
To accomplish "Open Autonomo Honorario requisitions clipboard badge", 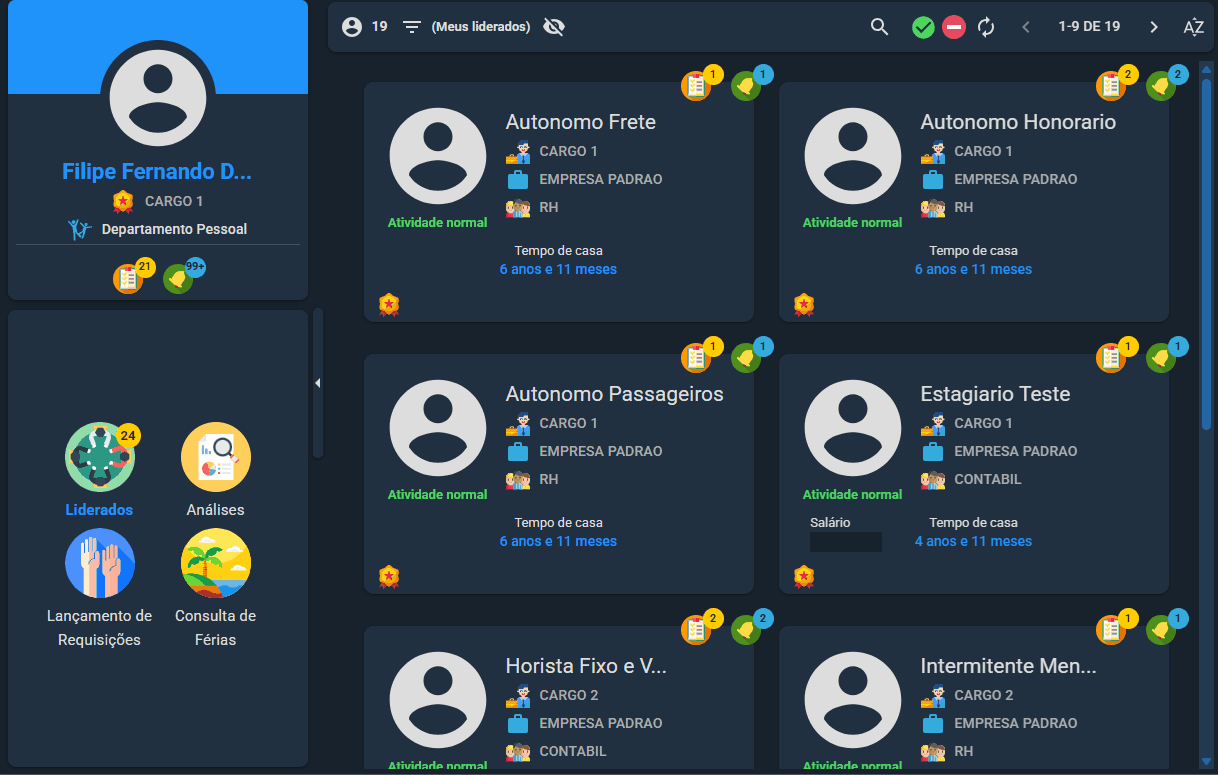I will coord(1111,86).
